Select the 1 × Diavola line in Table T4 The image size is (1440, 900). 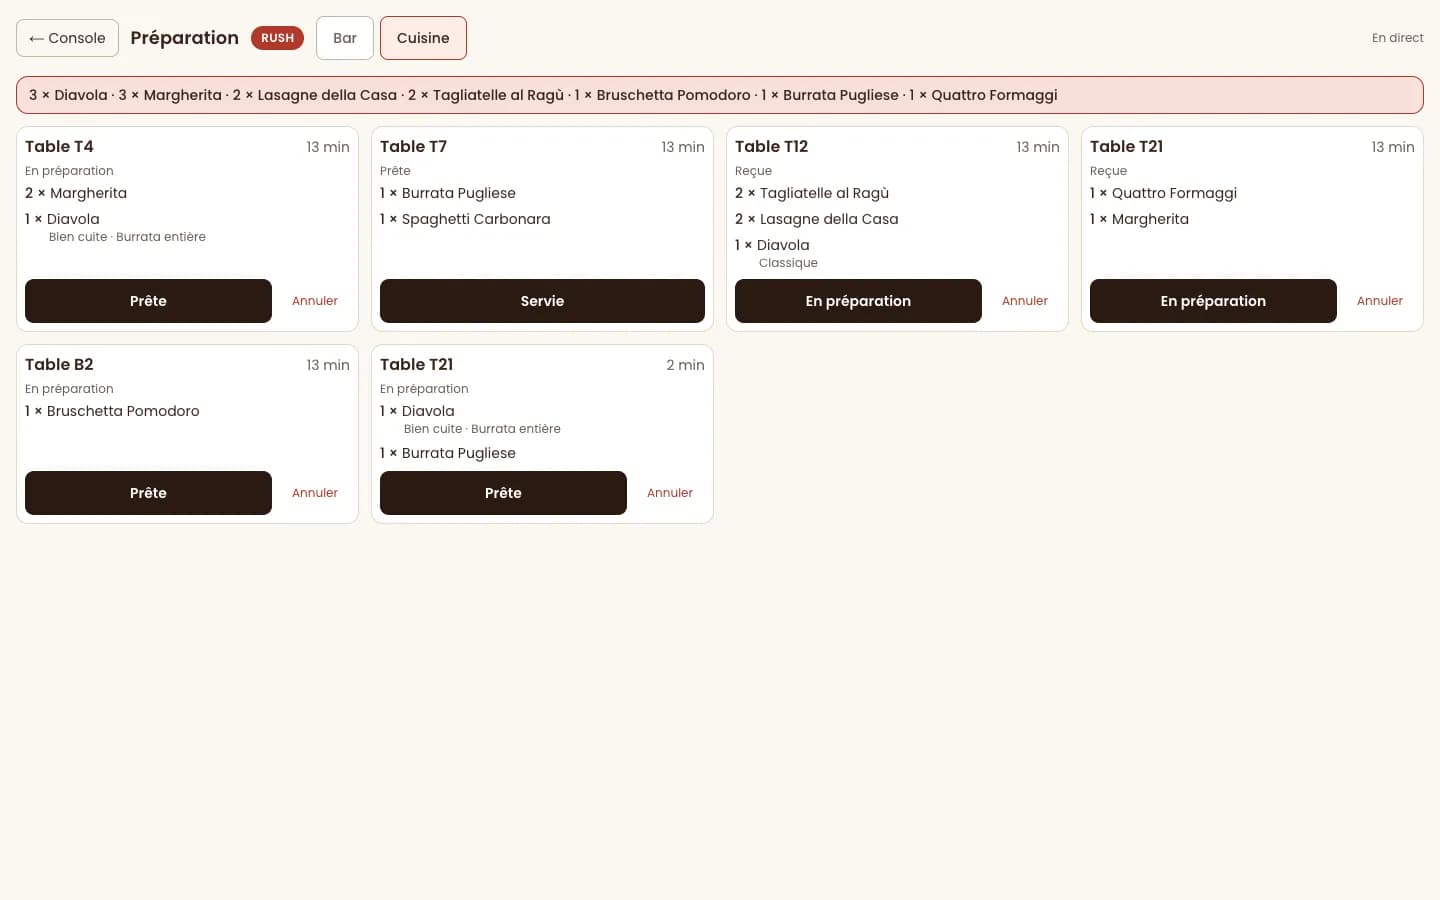[x=62, y=219]
